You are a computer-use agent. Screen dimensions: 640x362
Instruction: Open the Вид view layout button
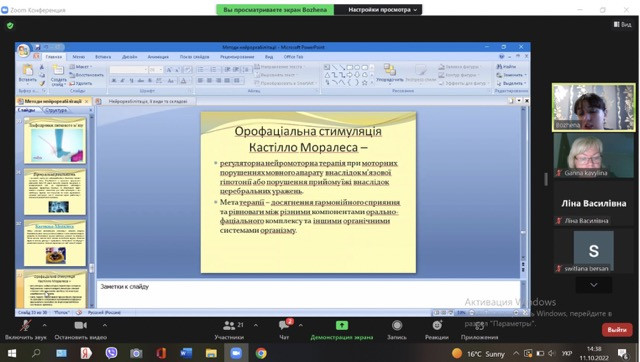click(x=622, y=24)
